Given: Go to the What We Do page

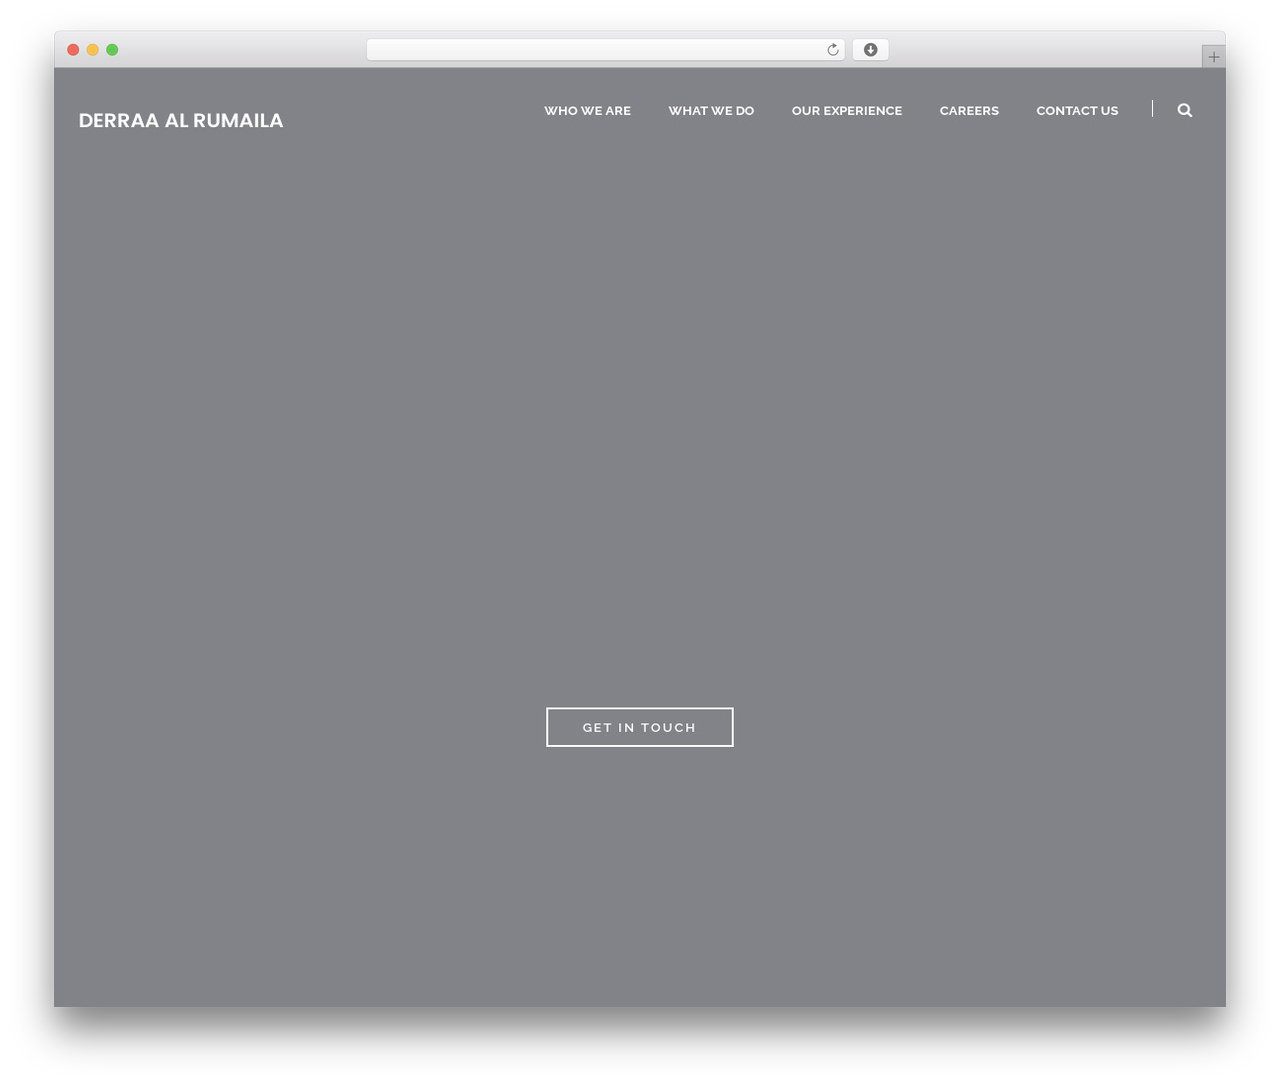Looking at the screenshot, I should tap(711, 111).
